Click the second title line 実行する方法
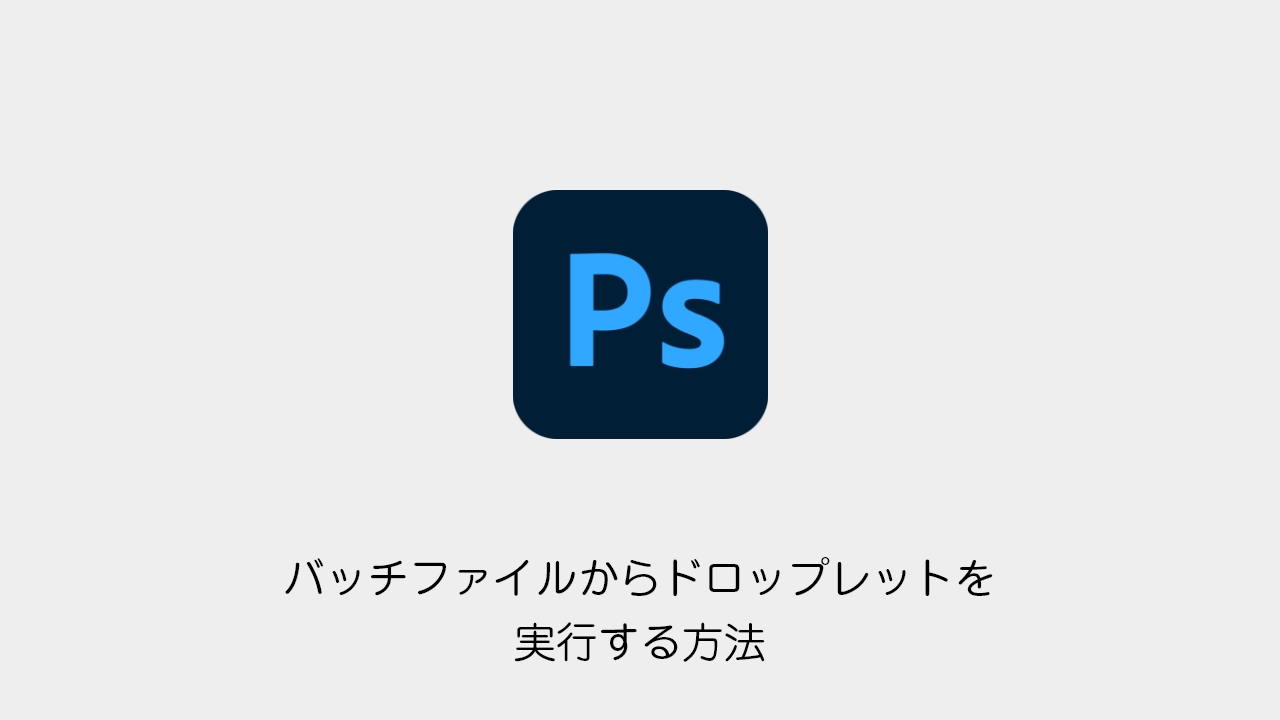The image size is (1280, 720). (x=640, y=643)
